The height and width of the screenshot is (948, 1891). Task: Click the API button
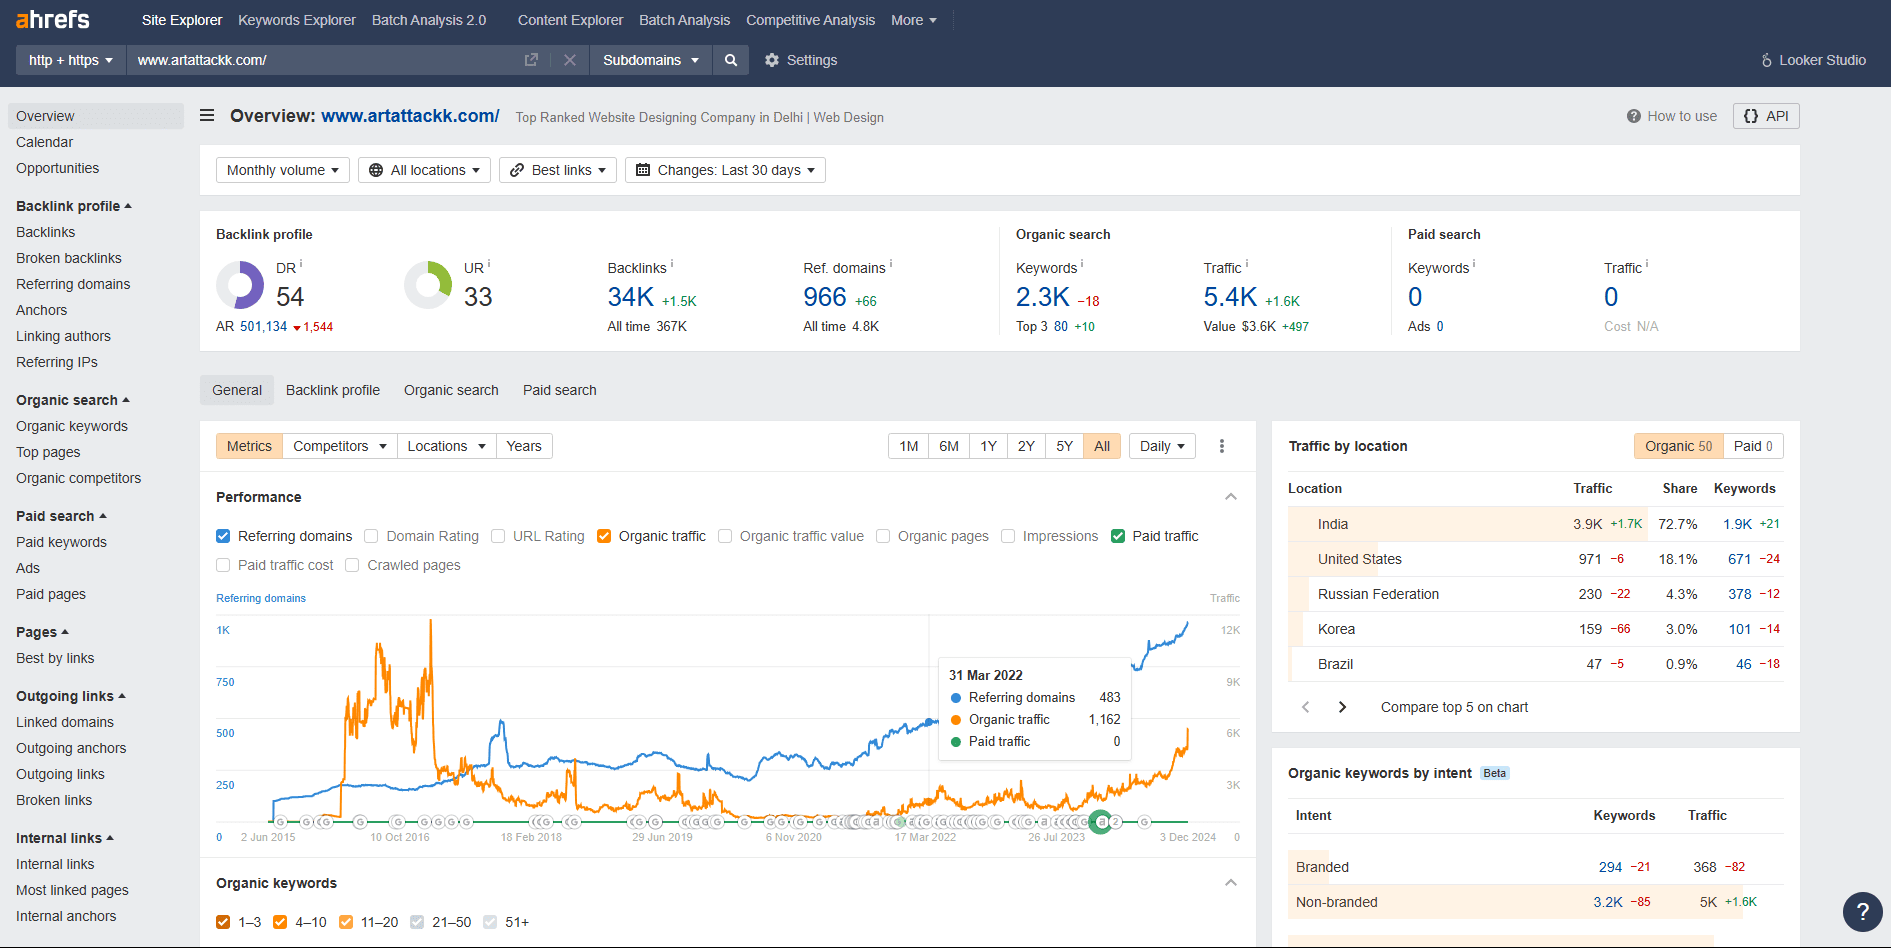click(x=1766, y=116)
